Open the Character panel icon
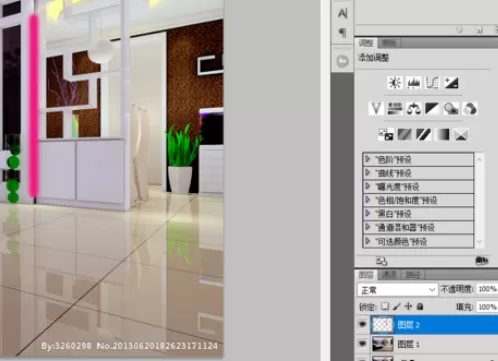Screen dimensions: 498x361 [342, 13]
